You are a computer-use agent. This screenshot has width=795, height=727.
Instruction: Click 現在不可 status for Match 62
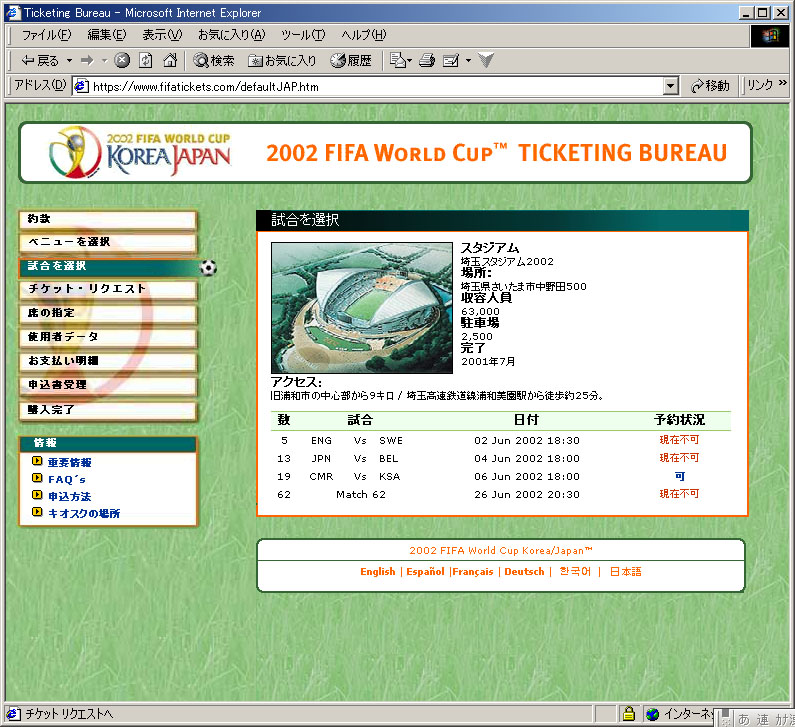pos(679,494)
